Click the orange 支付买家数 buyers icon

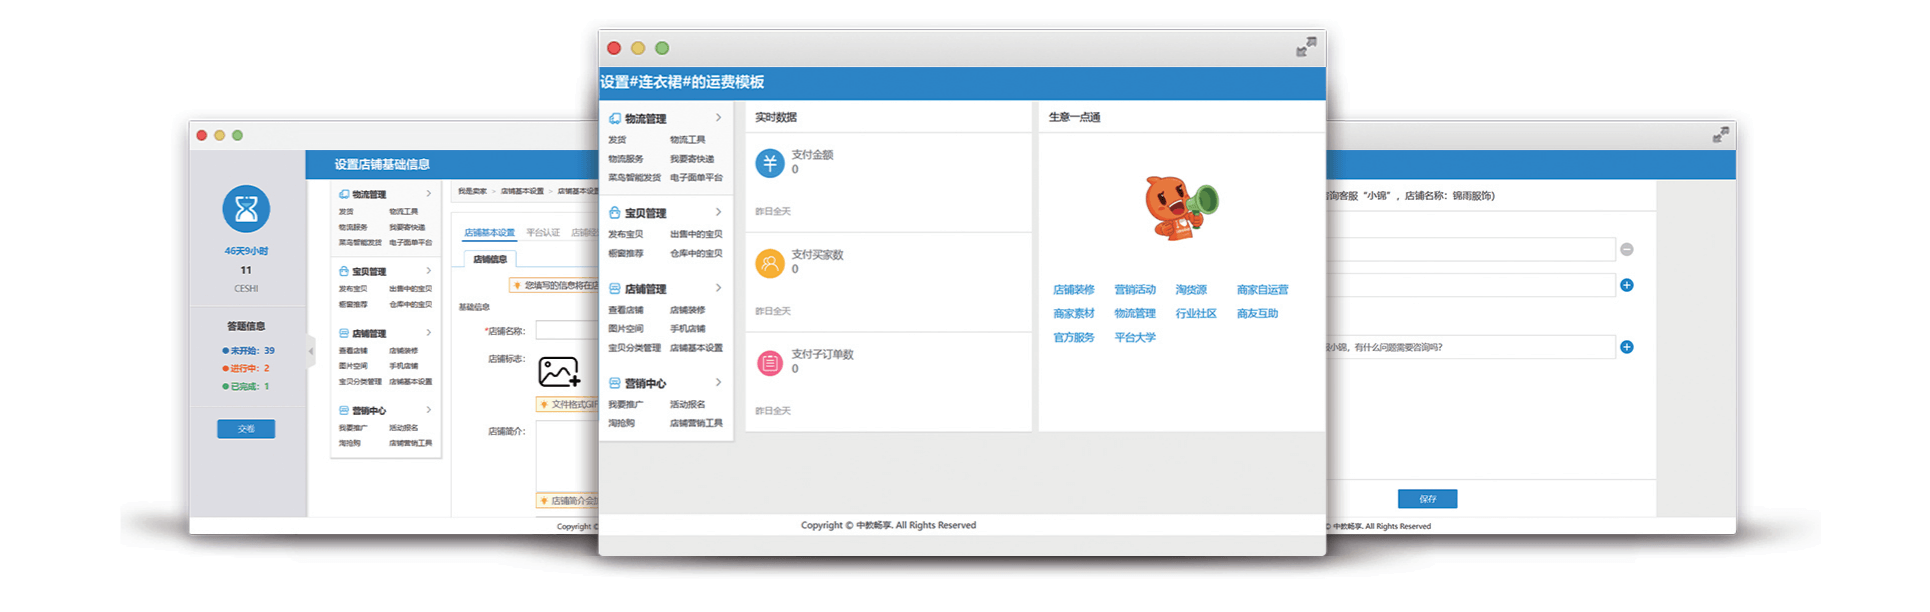[x=769, y=263]
